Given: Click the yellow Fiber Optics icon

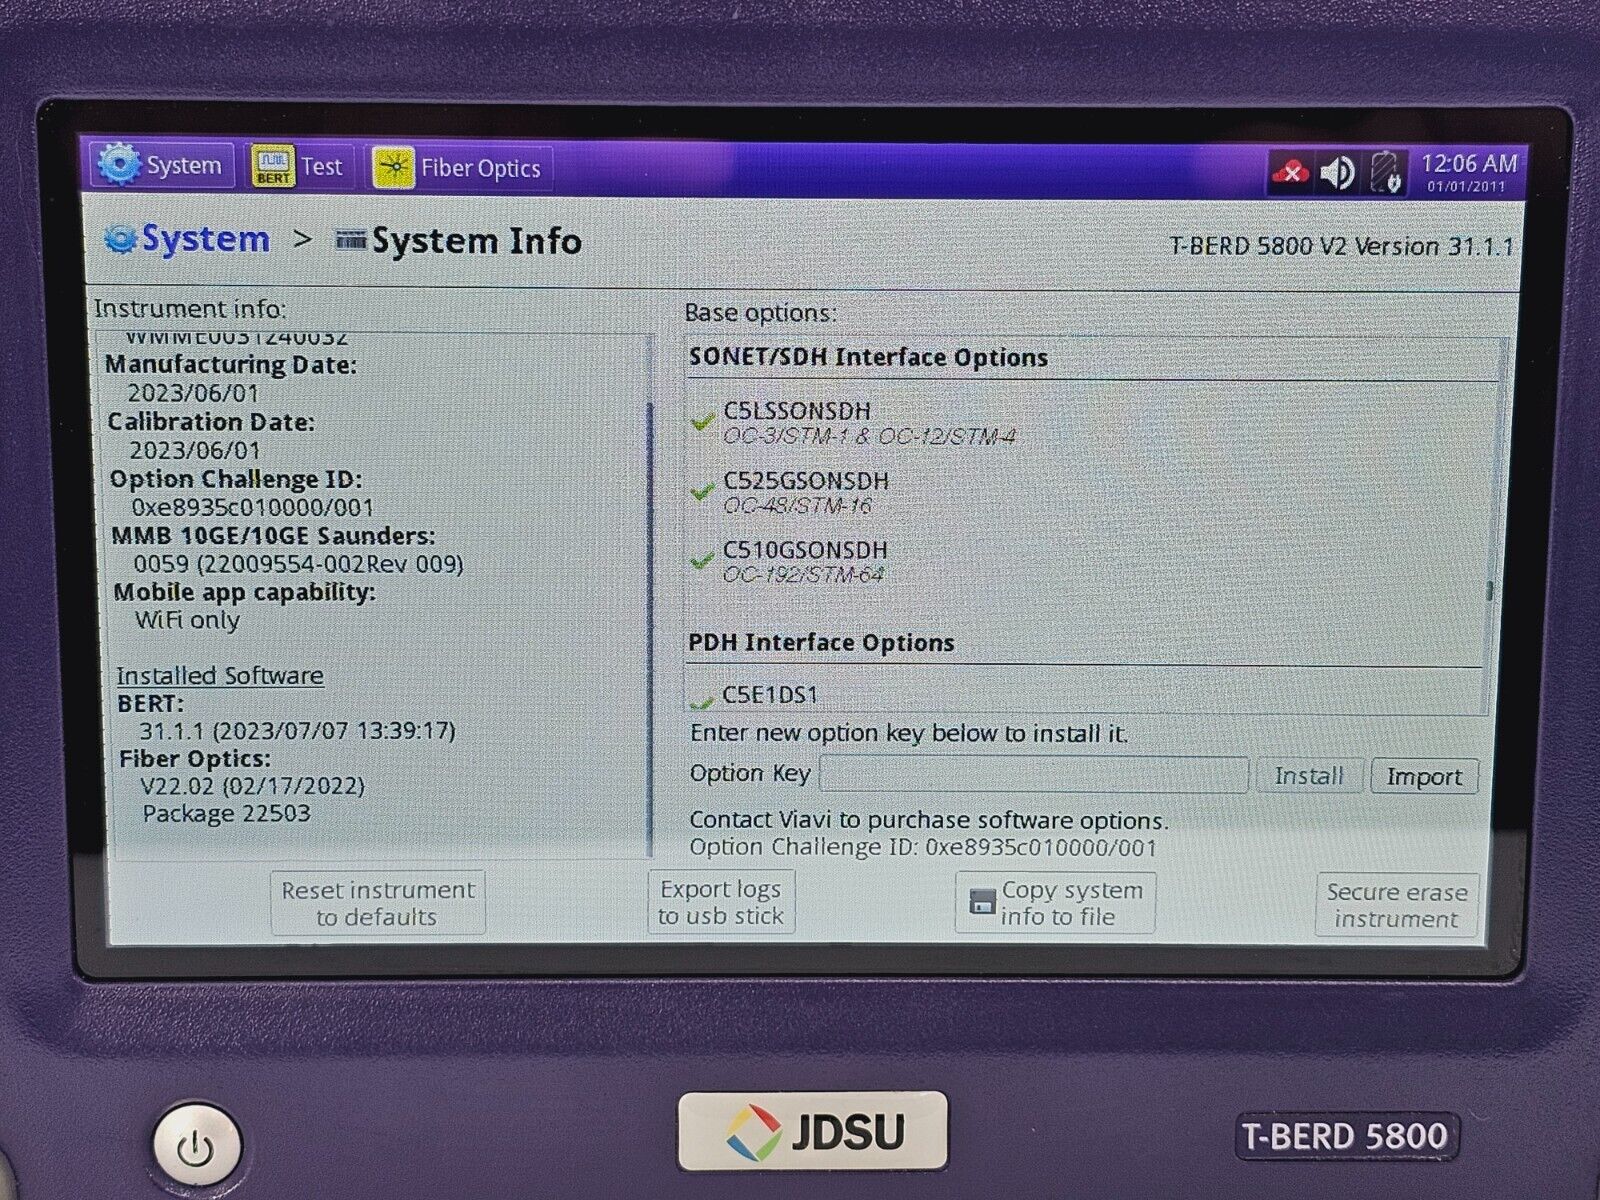Looking at the screenshot, I should [x=393, y=168].
